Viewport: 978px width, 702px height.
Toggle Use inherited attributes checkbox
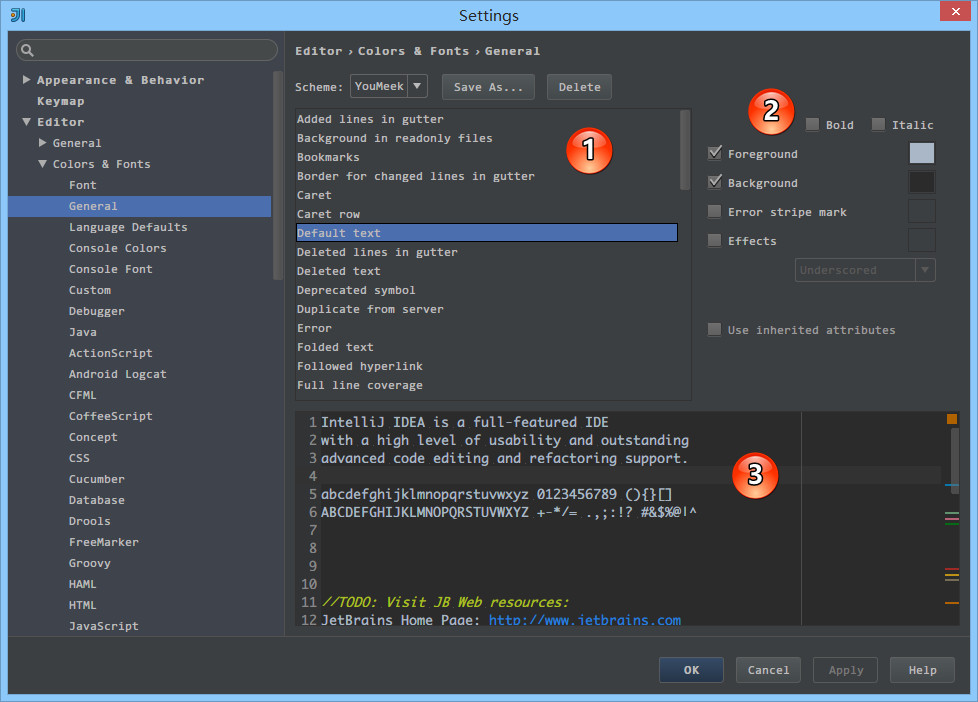coord(715,330)
